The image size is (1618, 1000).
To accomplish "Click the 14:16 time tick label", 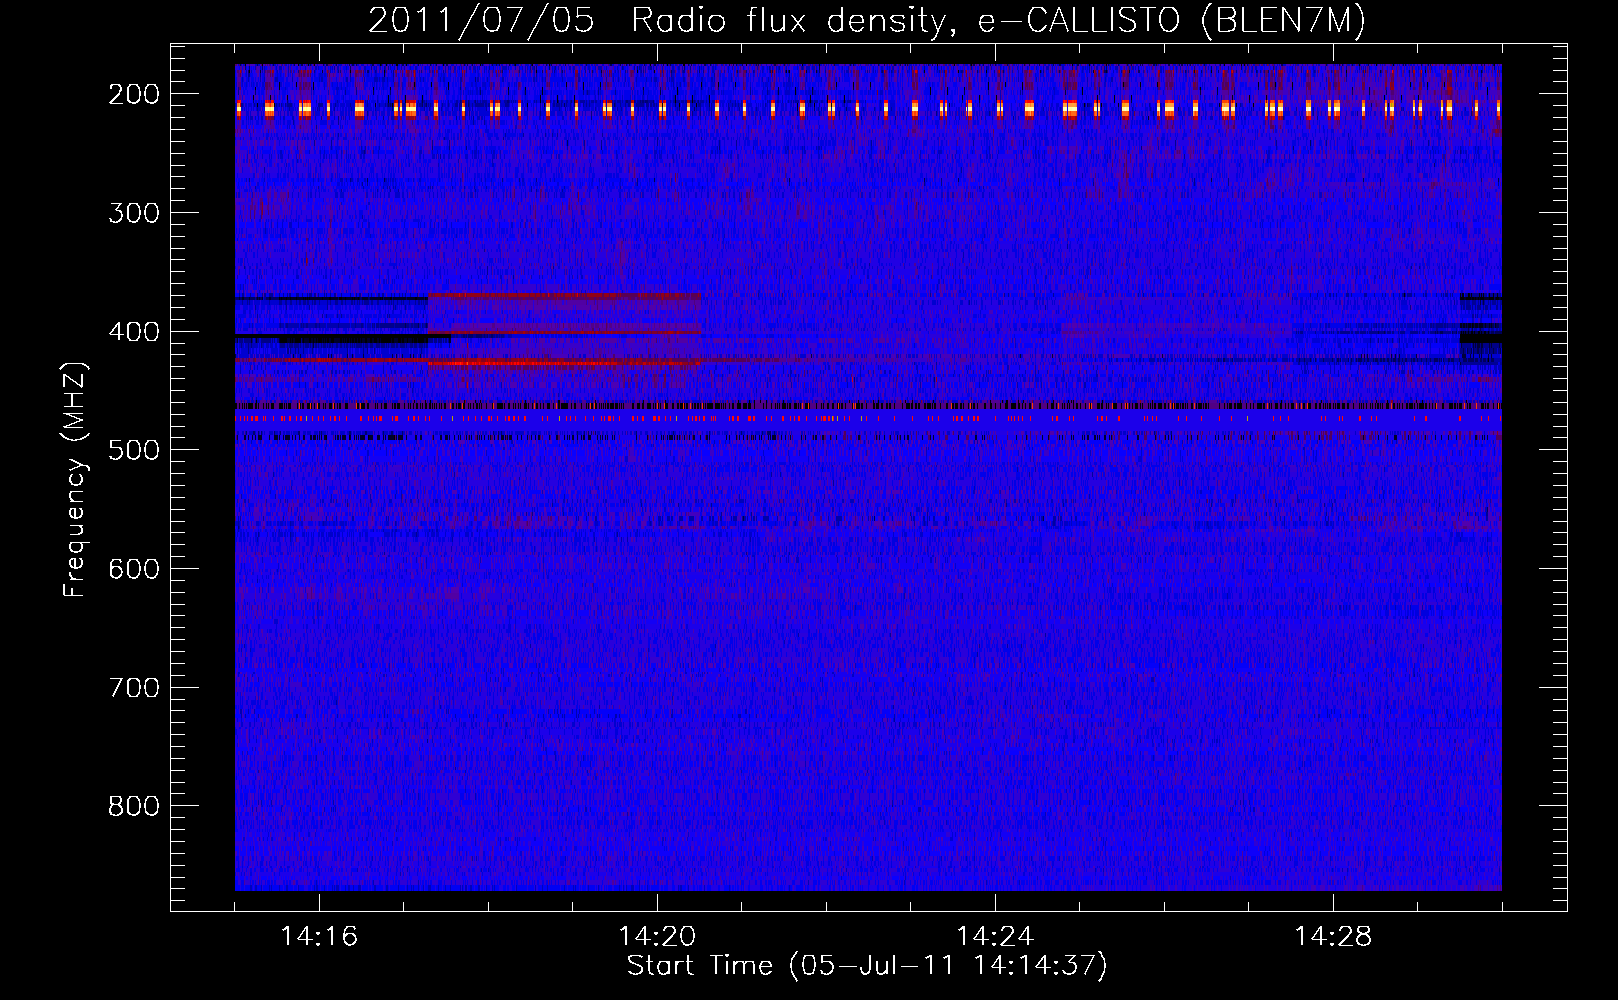I will [x=319, y=936].
